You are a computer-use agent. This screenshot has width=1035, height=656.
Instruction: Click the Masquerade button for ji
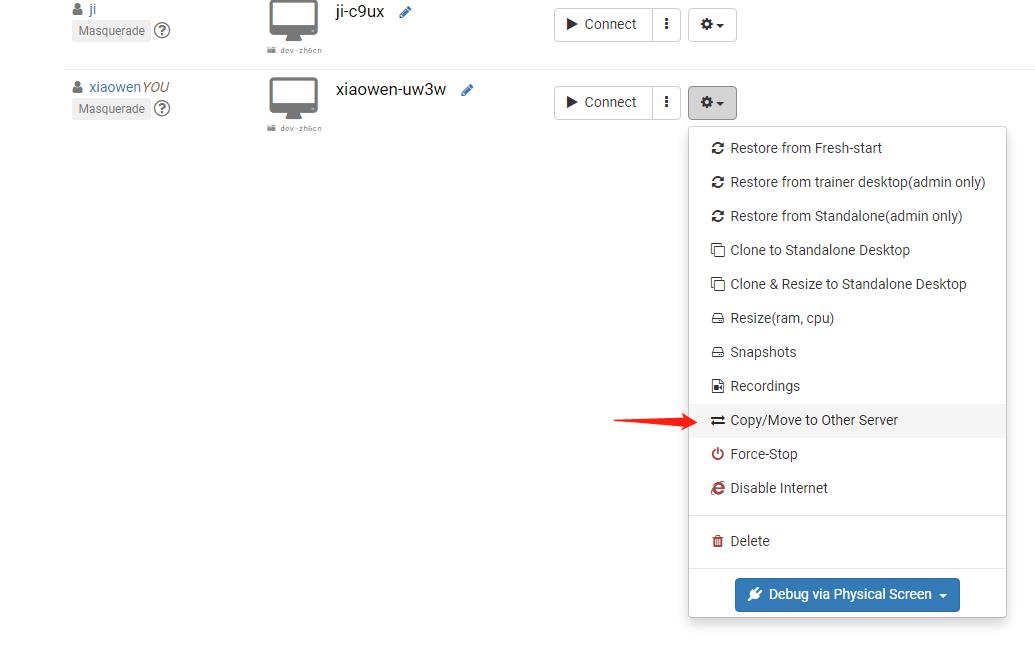[112, 30]
